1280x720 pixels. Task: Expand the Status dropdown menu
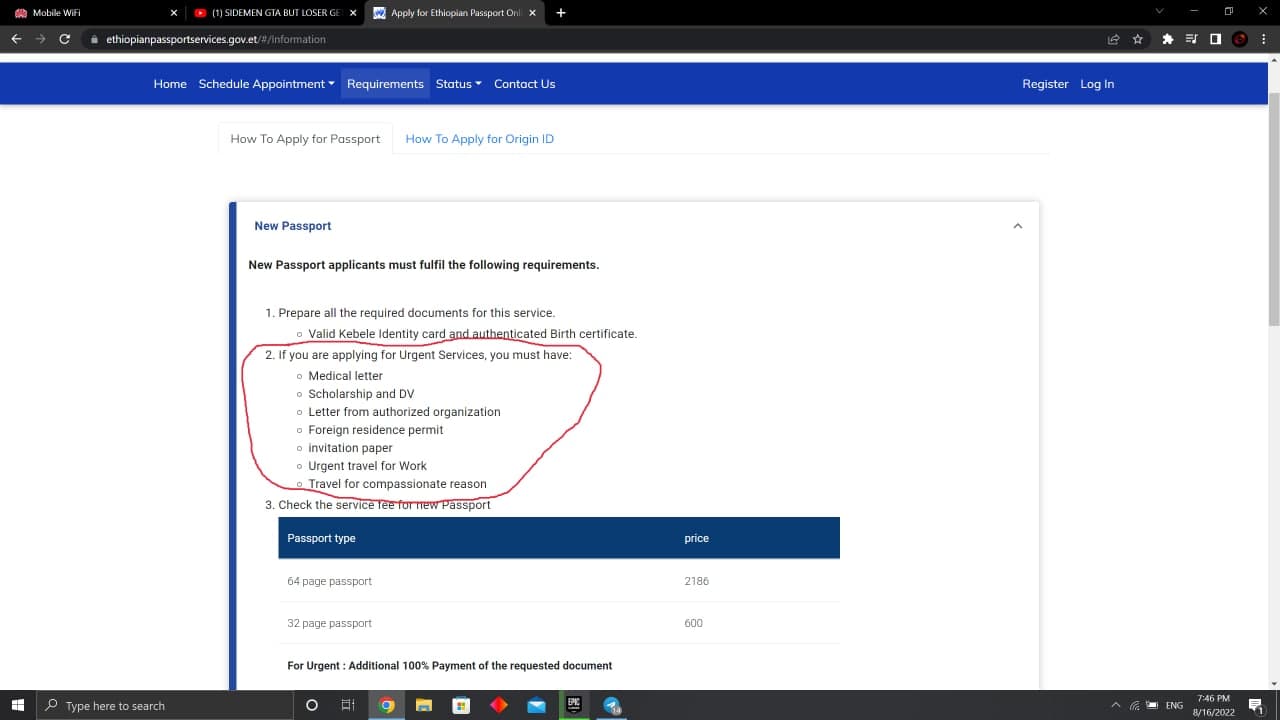pyautogui.click(x=459, y=84)
